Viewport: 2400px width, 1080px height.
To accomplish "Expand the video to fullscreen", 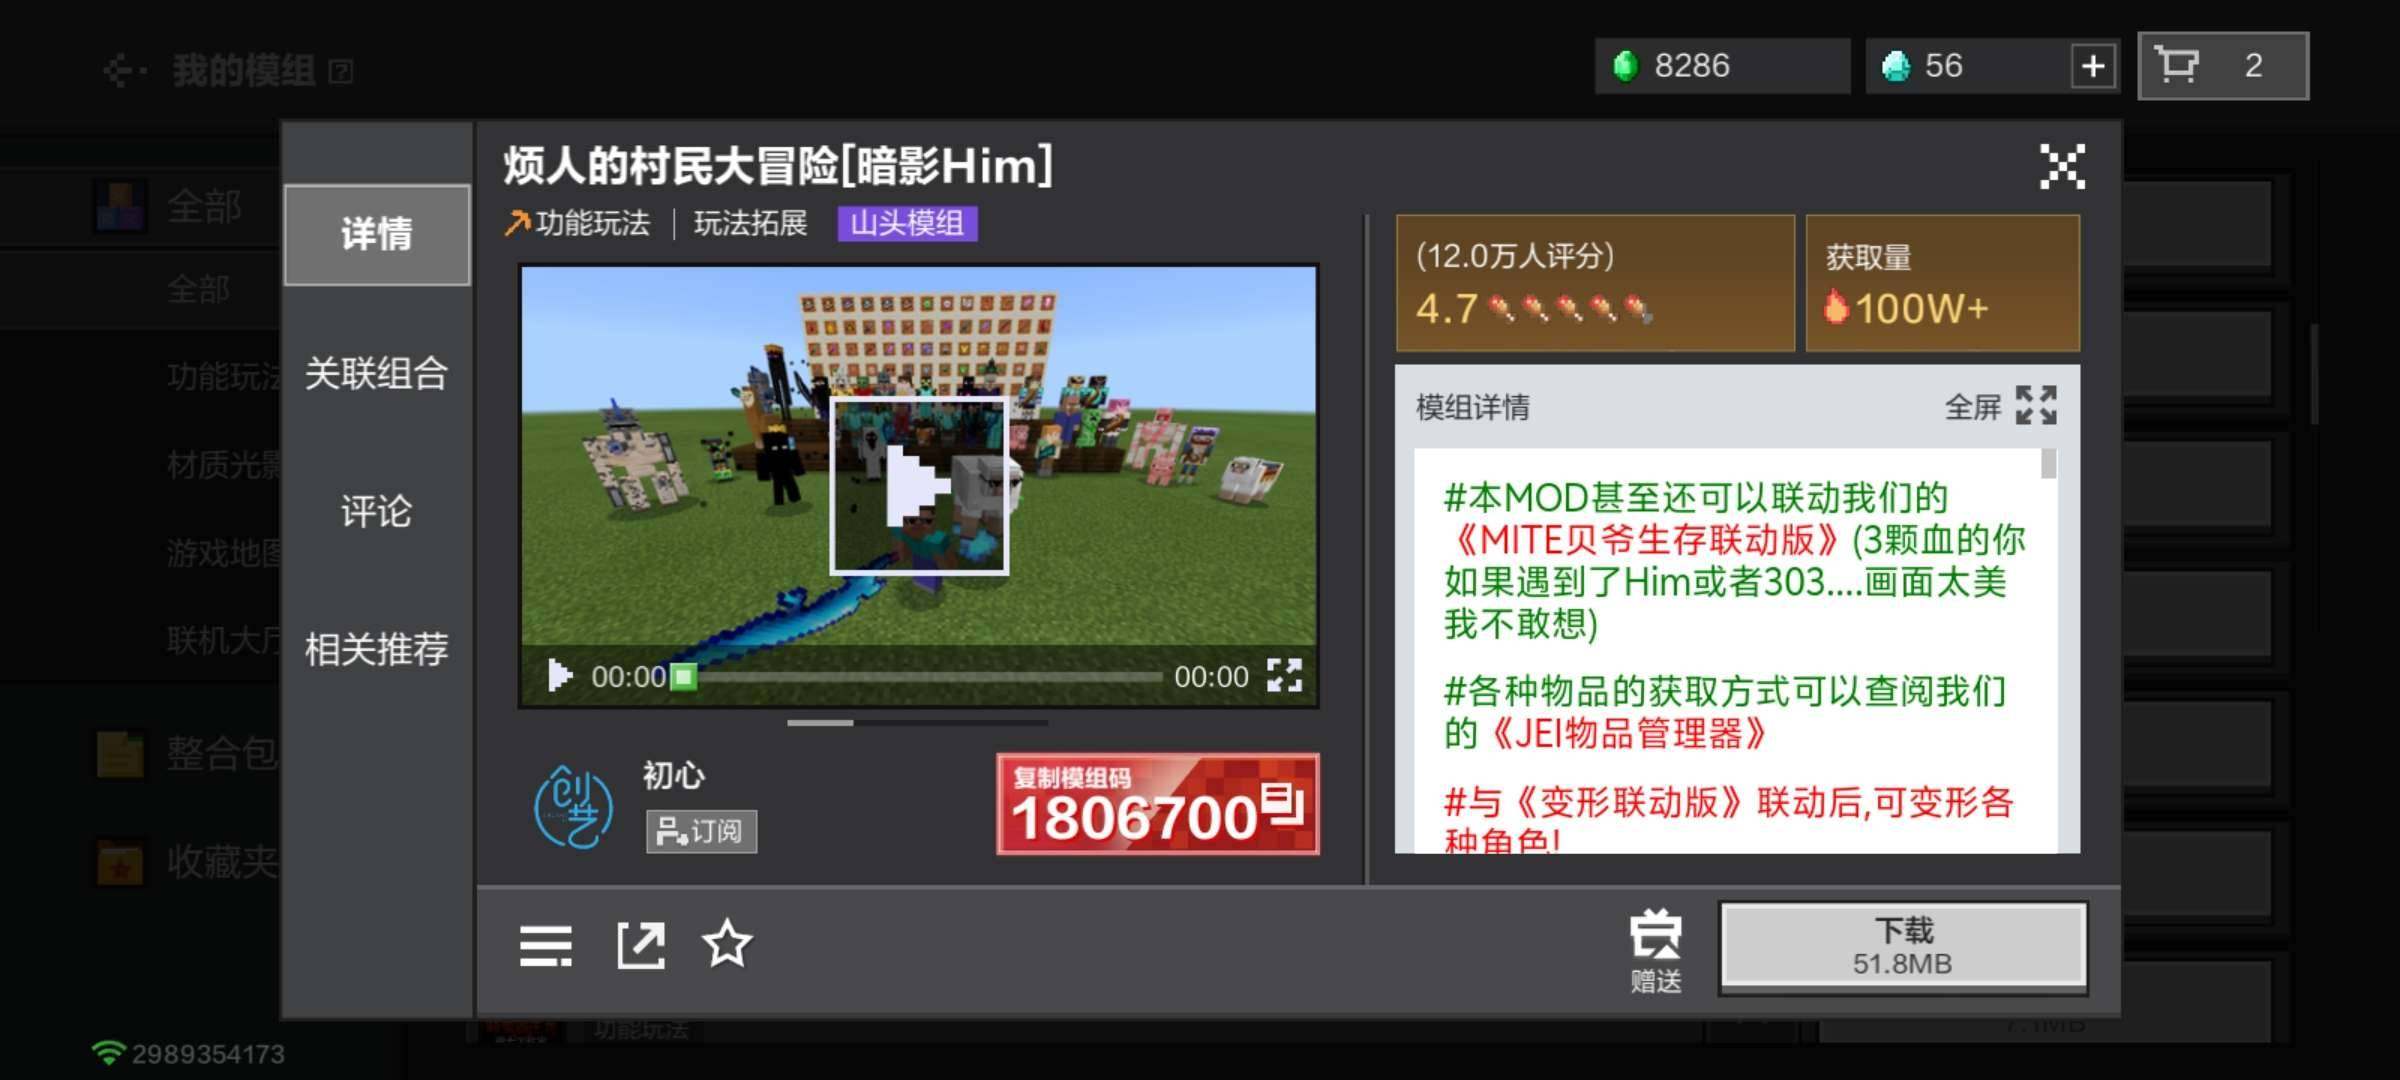I will (x=1285, y=676).
